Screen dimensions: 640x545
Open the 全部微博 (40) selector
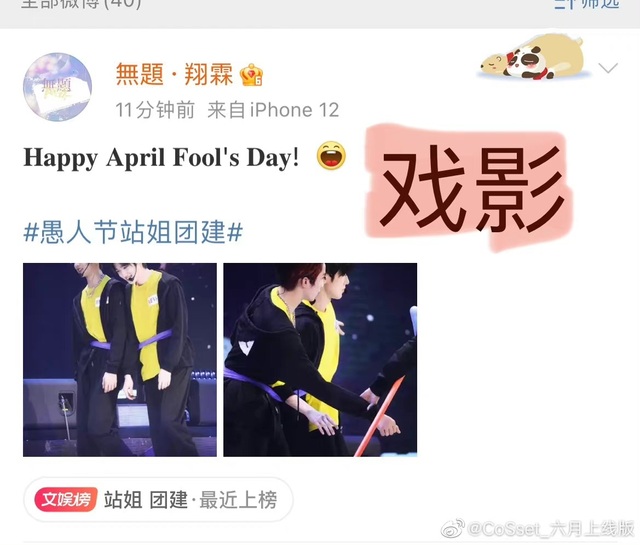pyautogui.click(x=81, y=4)
